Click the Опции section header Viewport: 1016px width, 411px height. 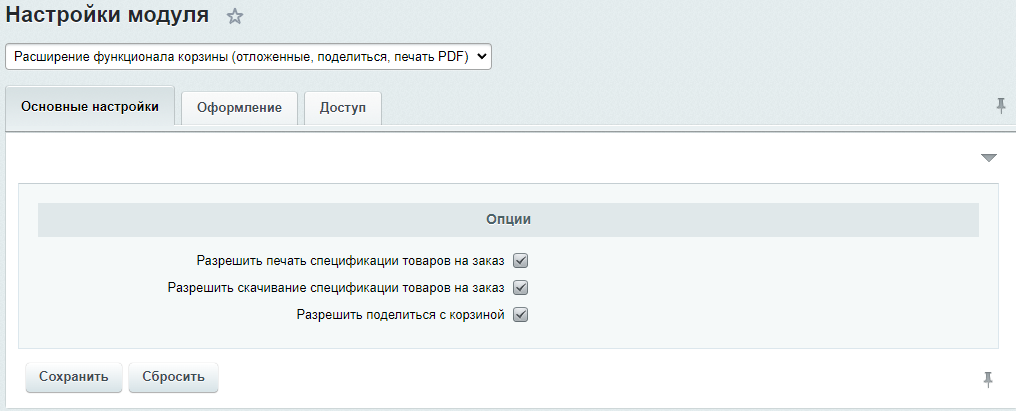tap(508, 219)
